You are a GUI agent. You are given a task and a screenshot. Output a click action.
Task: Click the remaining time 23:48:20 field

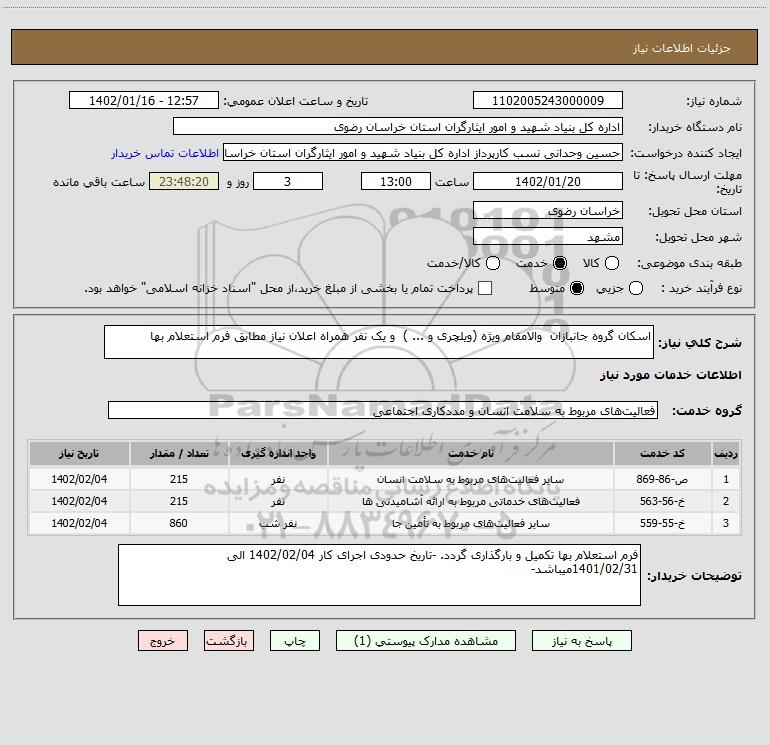click(184, 181)
